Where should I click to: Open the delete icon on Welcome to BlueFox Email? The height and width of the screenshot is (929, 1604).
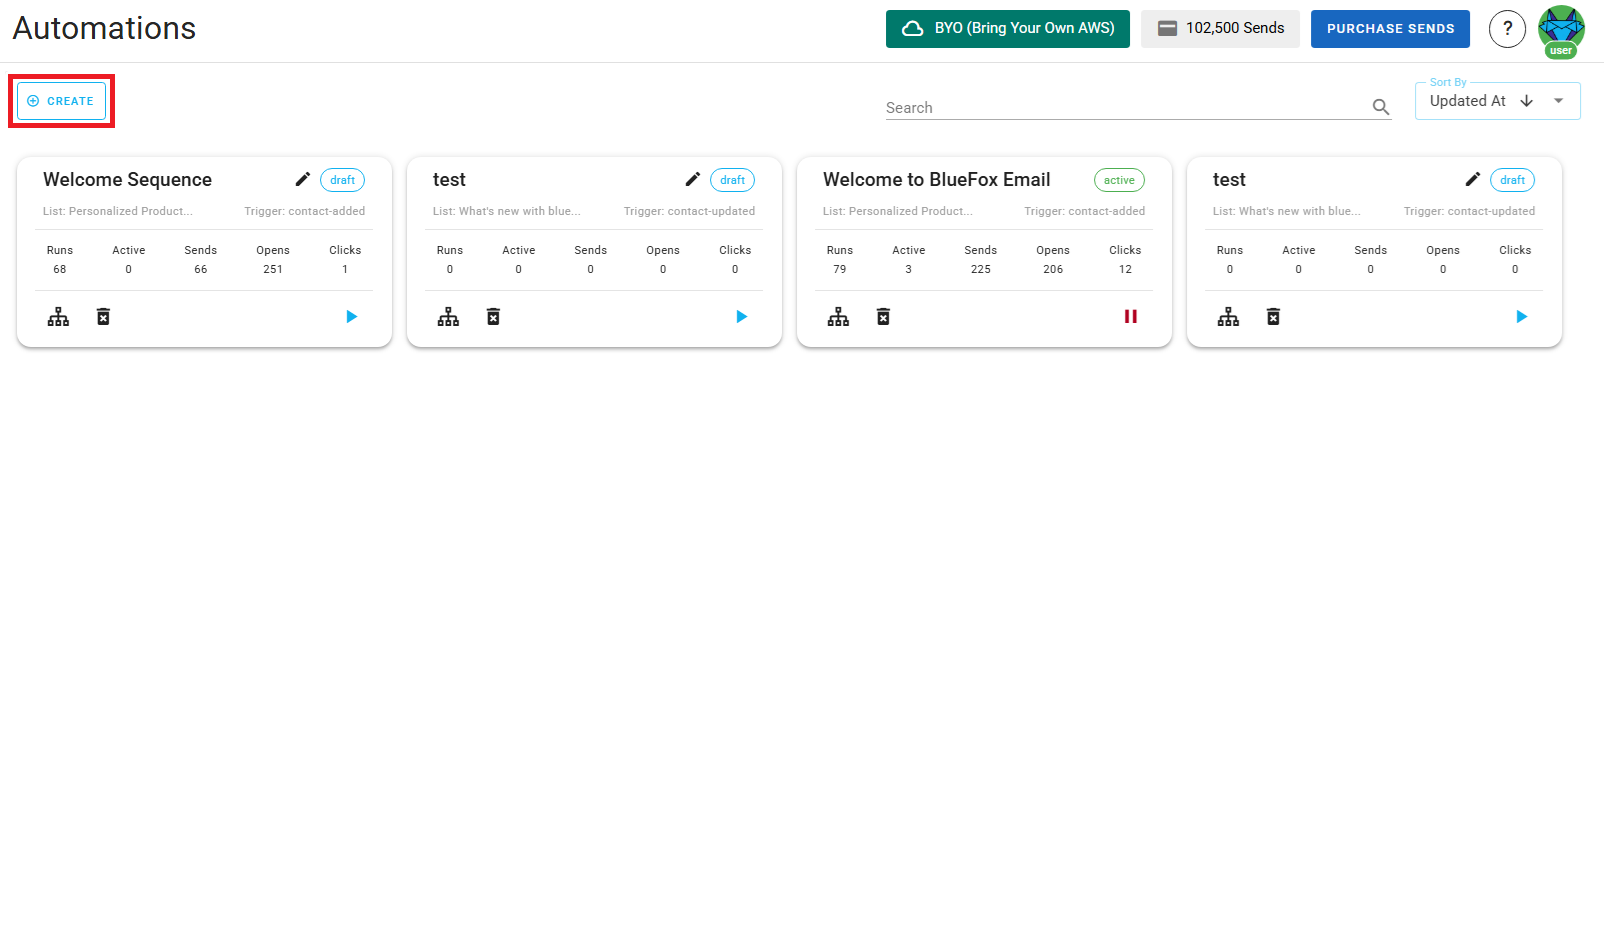point(883,316)
